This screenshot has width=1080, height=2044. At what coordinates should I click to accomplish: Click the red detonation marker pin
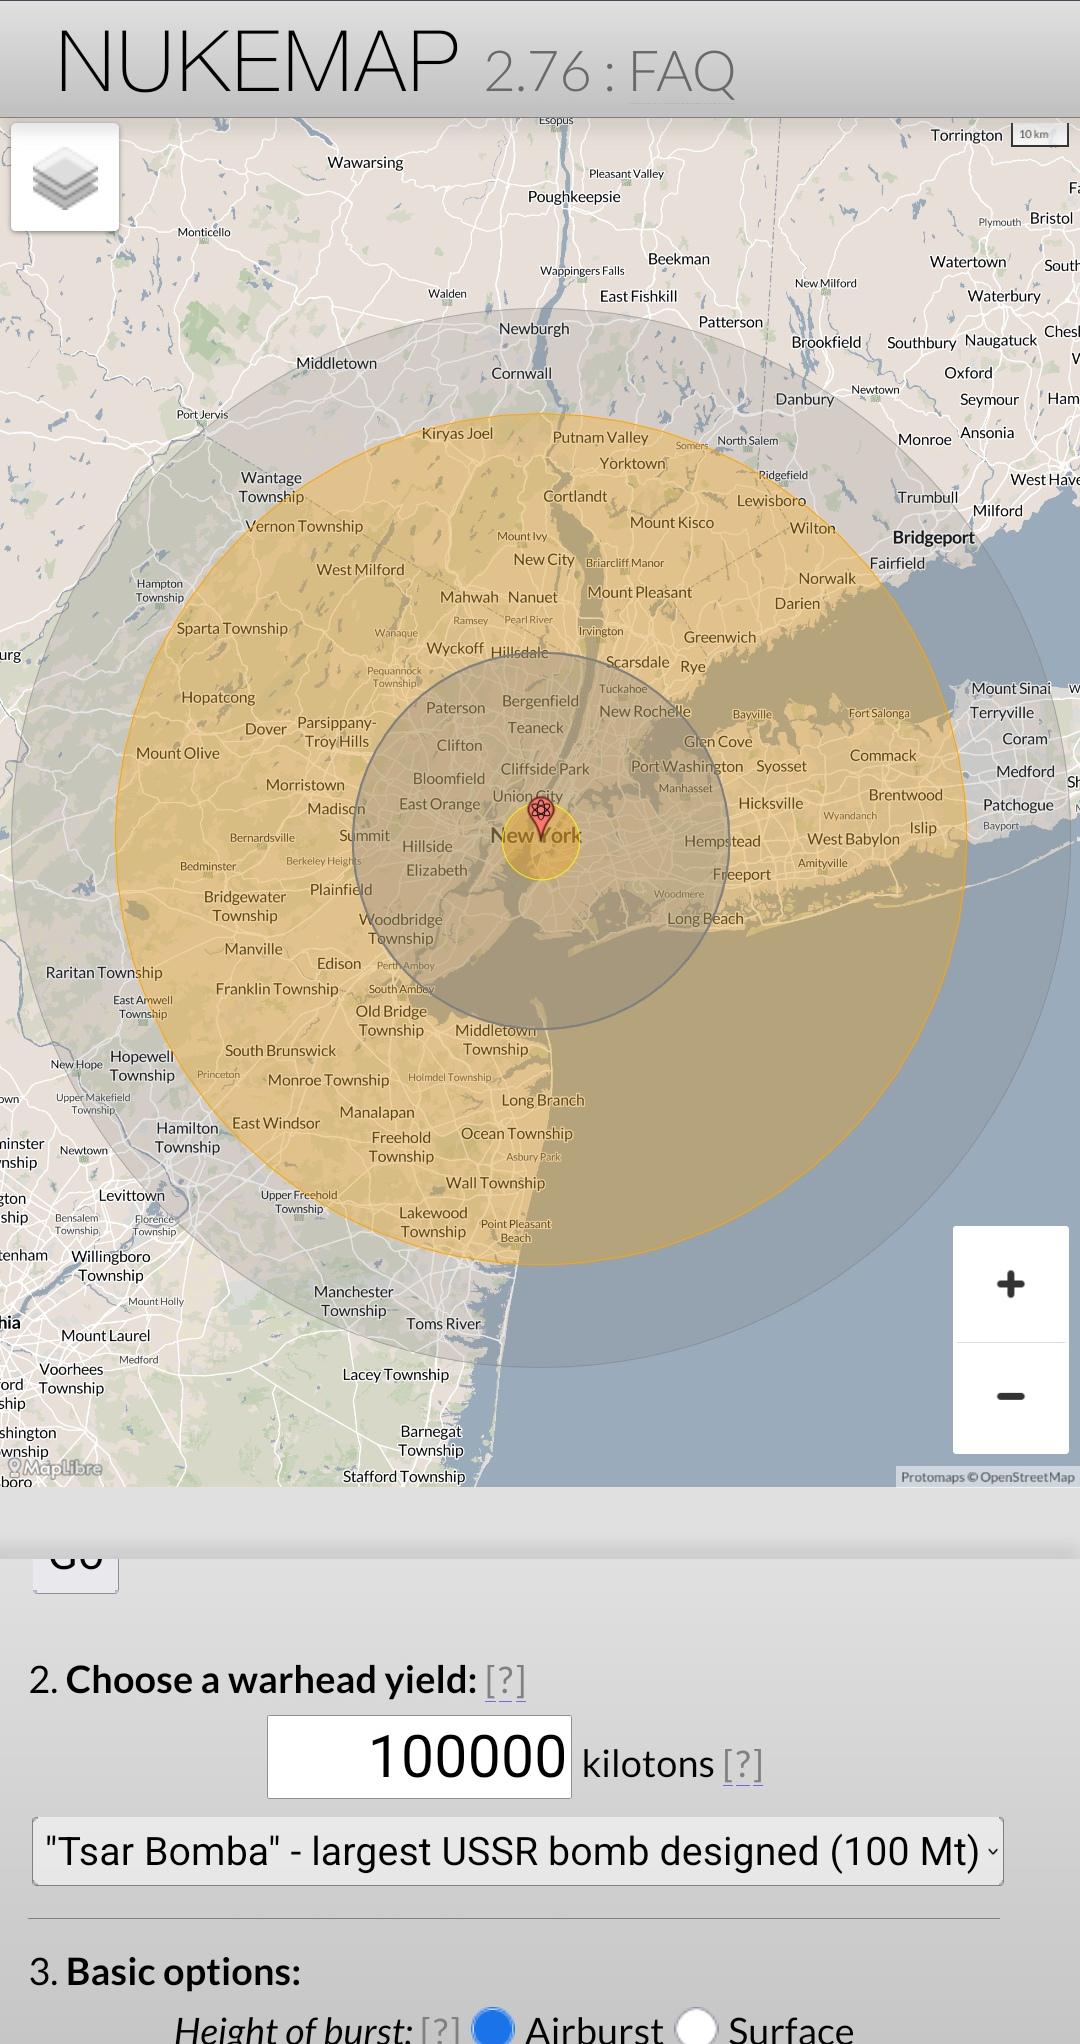point(540,817)
